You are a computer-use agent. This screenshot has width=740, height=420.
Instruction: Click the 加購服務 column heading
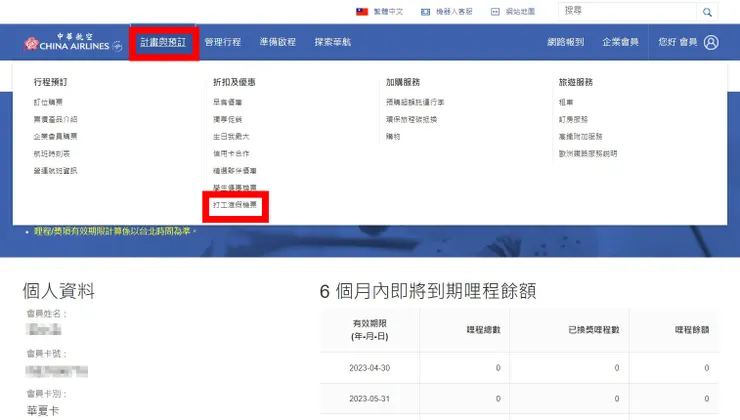pyautogui.click(x=403, y=82)
